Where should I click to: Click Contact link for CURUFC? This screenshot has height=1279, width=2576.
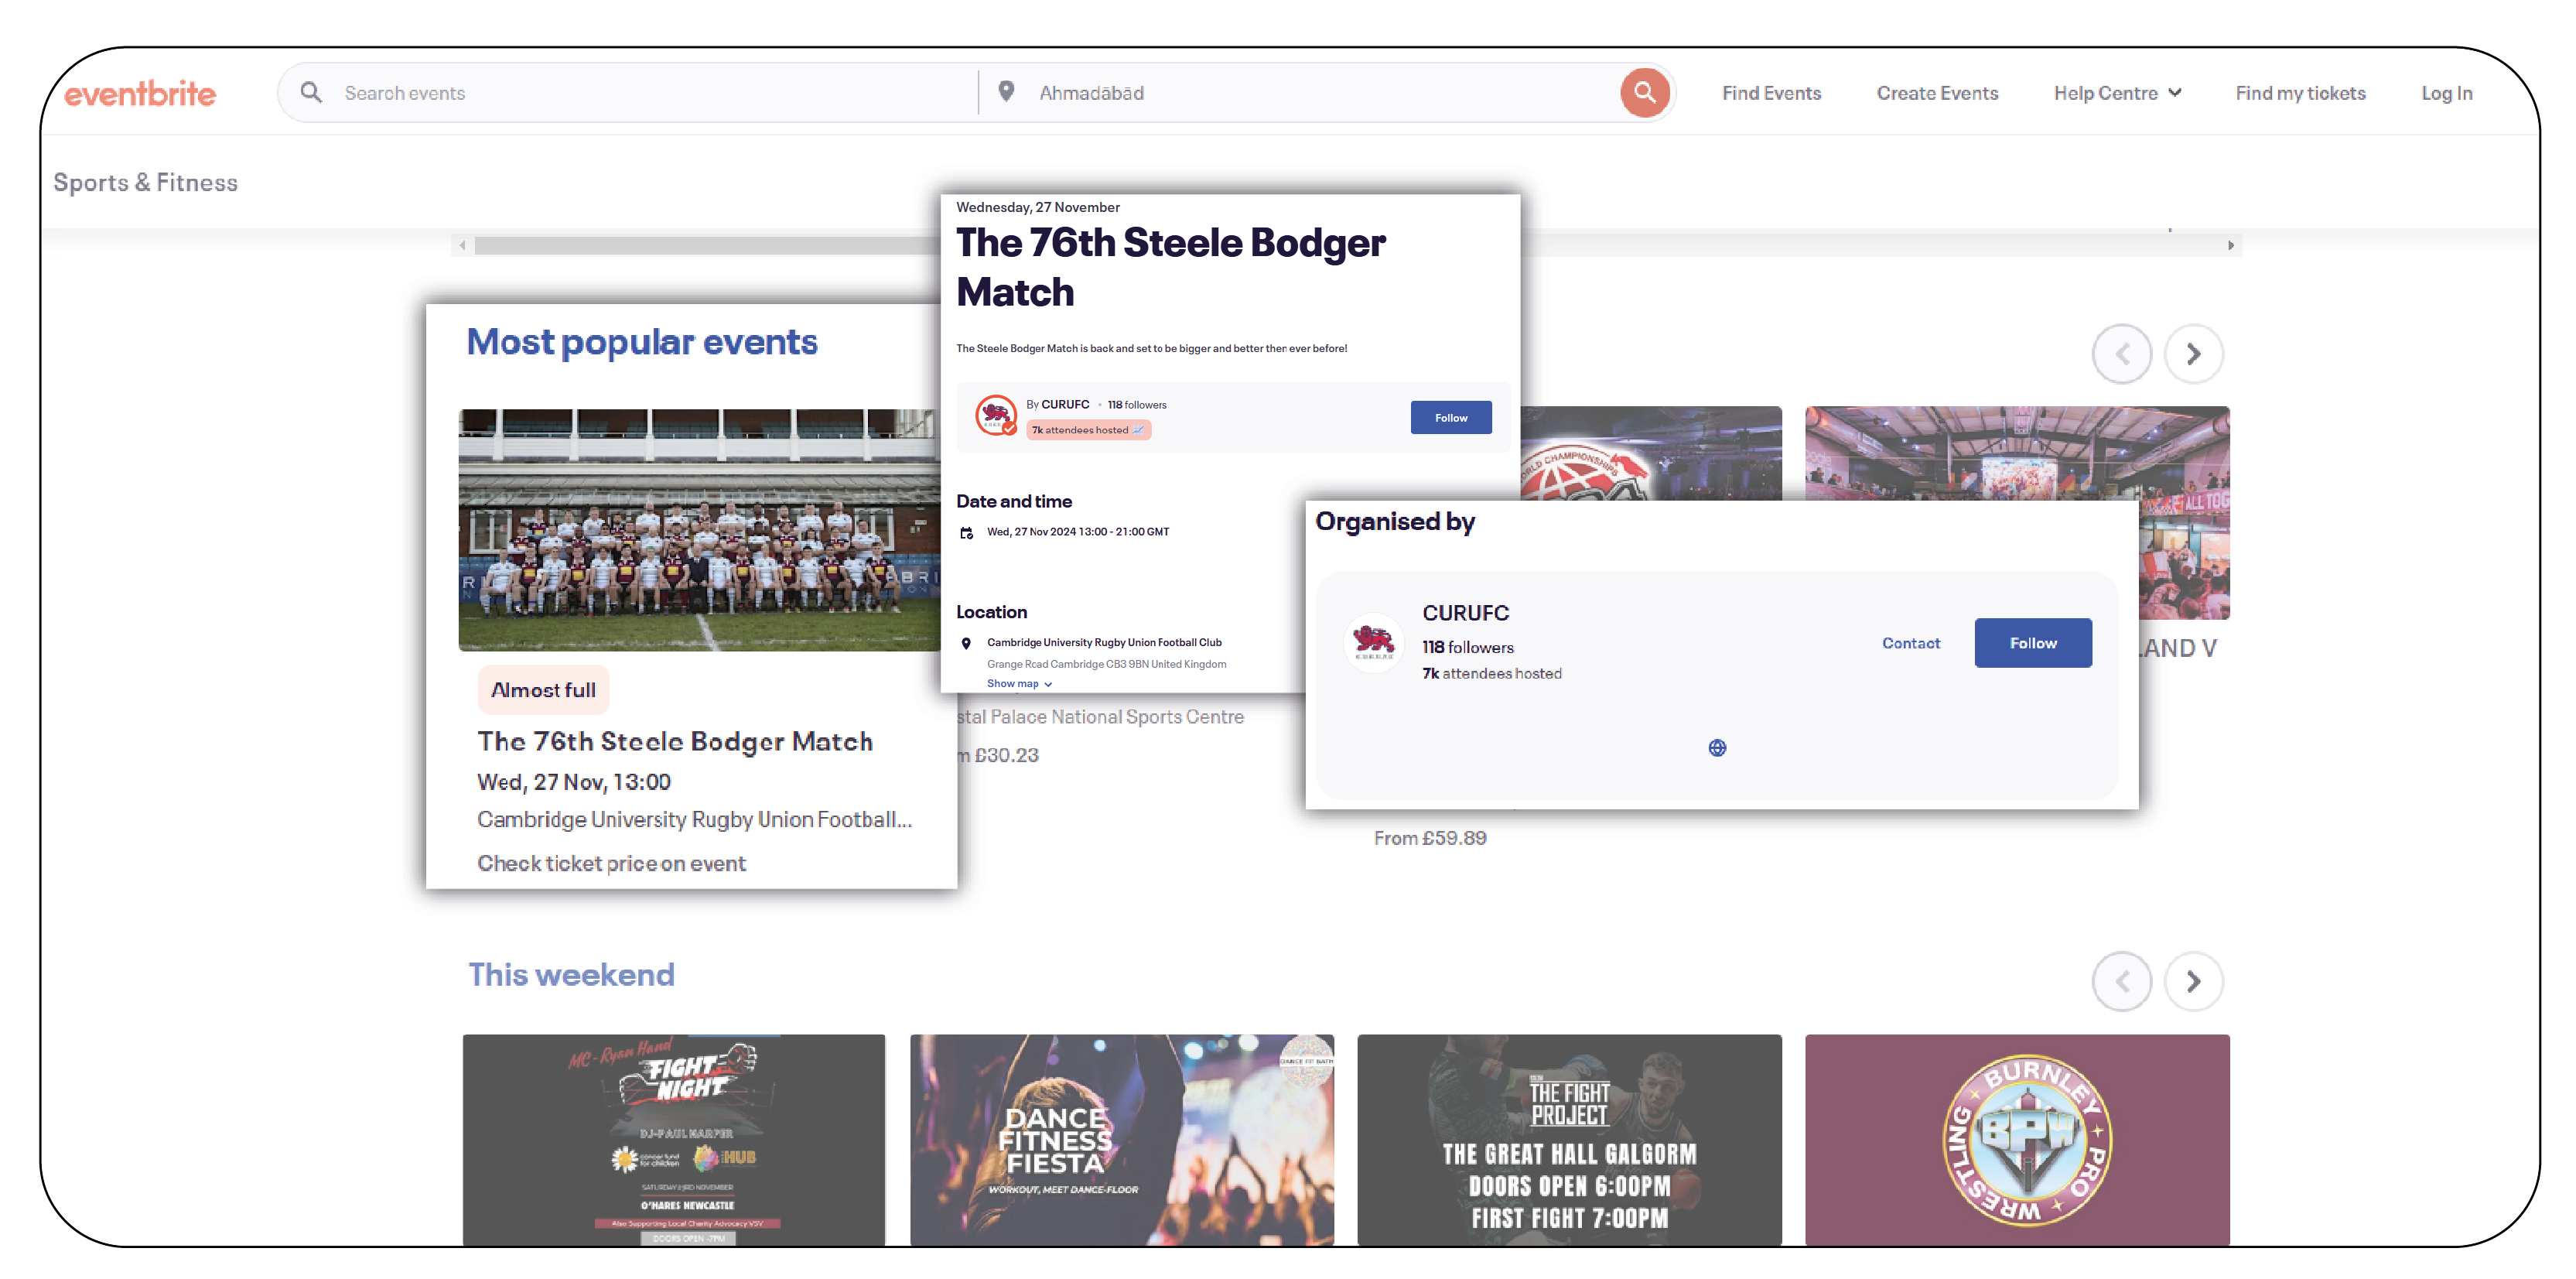pos(1910,643)
